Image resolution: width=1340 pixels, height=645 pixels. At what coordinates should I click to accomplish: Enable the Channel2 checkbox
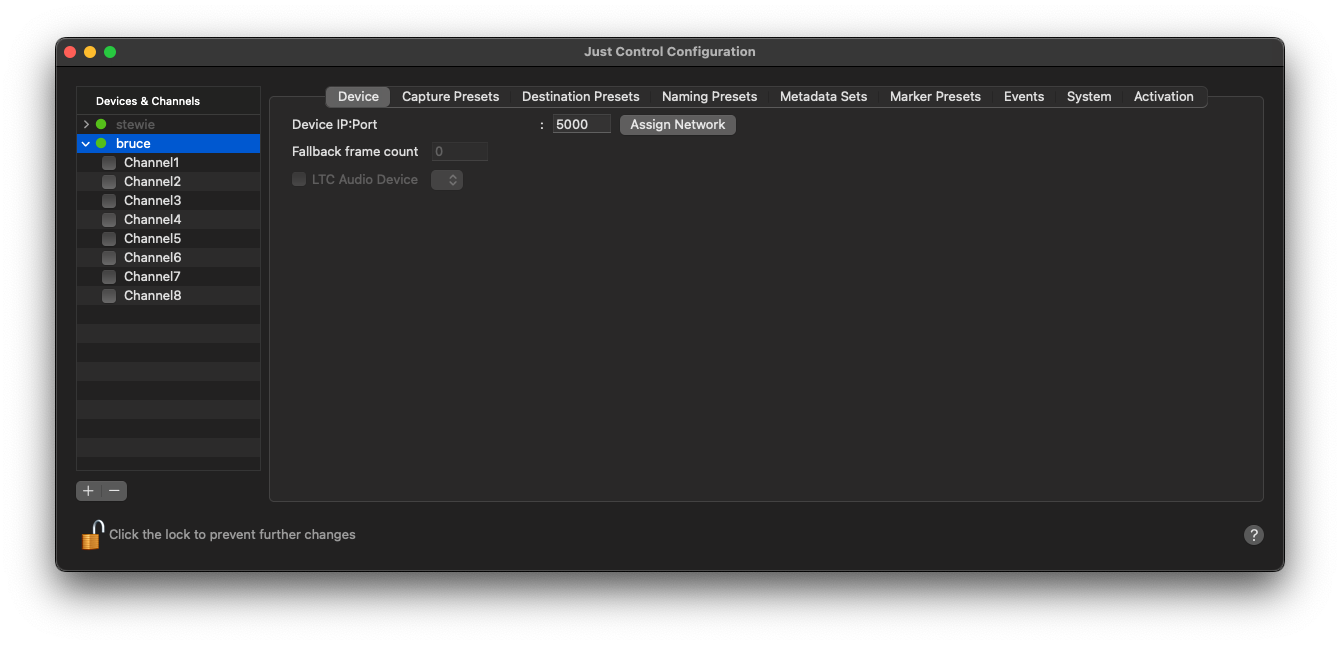pyautogui.click(x=109, y=182)
